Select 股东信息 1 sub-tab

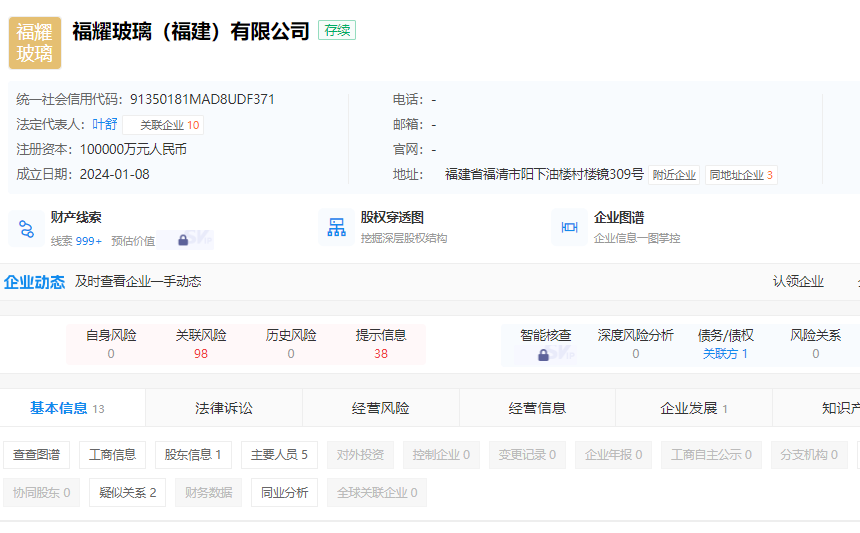(x=193, y=455)
